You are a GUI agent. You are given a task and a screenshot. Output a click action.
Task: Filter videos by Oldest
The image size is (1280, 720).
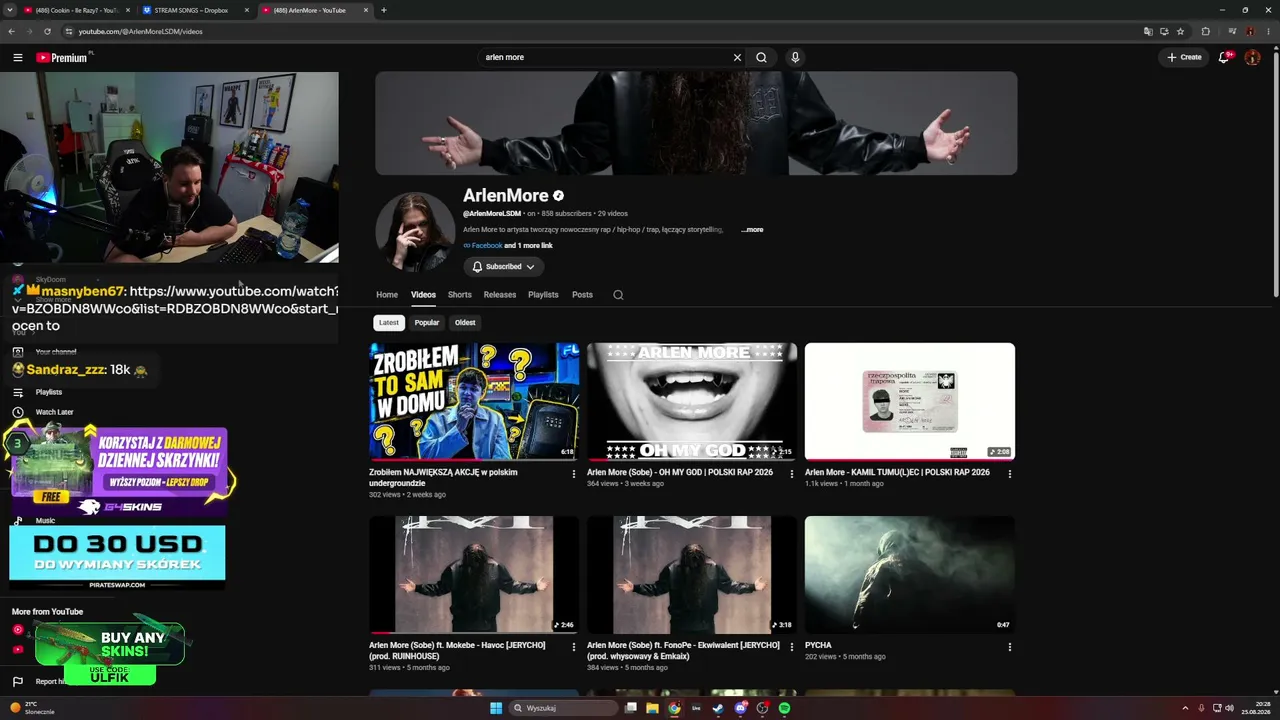[x=465, y=323]
